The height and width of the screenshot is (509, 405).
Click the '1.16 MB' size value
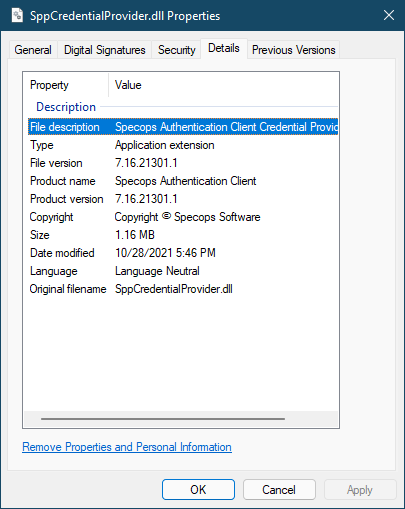[x=135, y=235]
